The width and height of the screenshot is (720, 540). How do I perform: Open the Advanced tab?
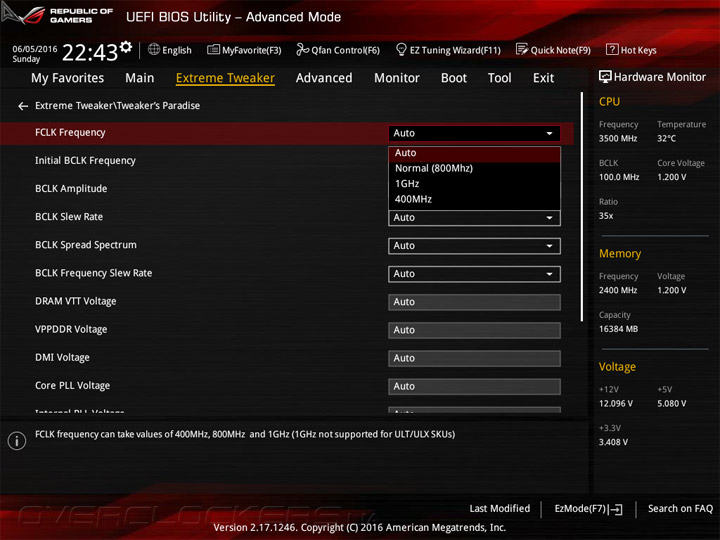click(x=324, y=78)
